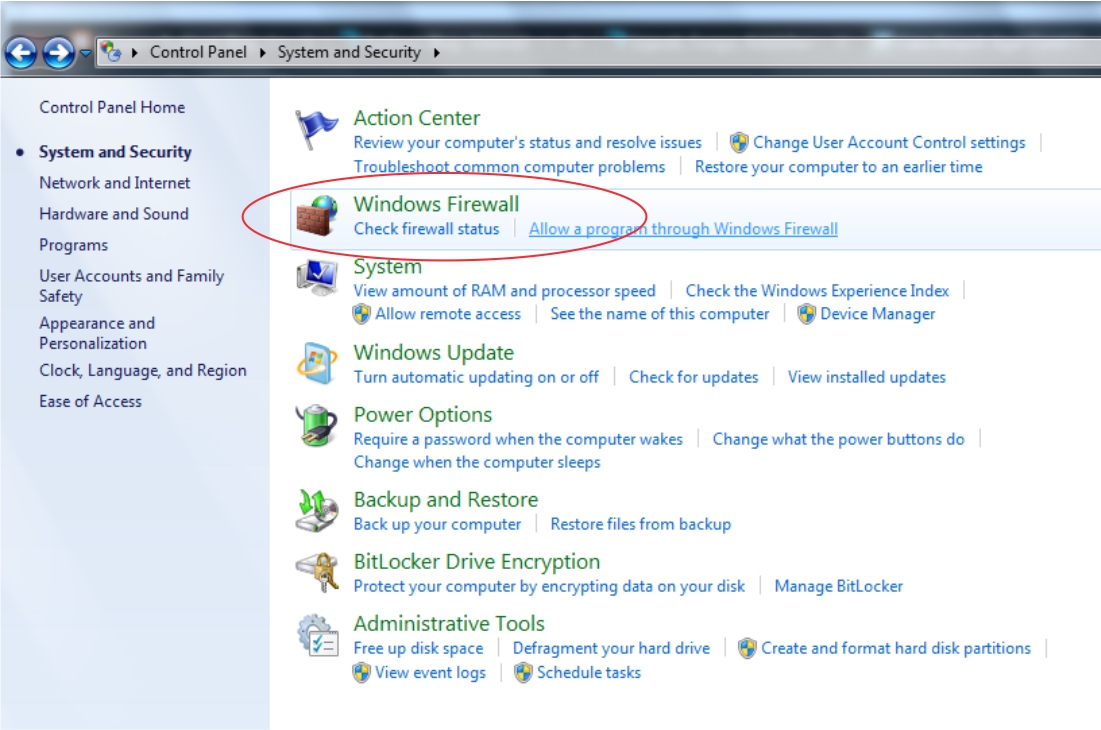Open Ease of Access category
This screenshot has height=730, width=1101.
pyautogui.click(x=91, y=402)
